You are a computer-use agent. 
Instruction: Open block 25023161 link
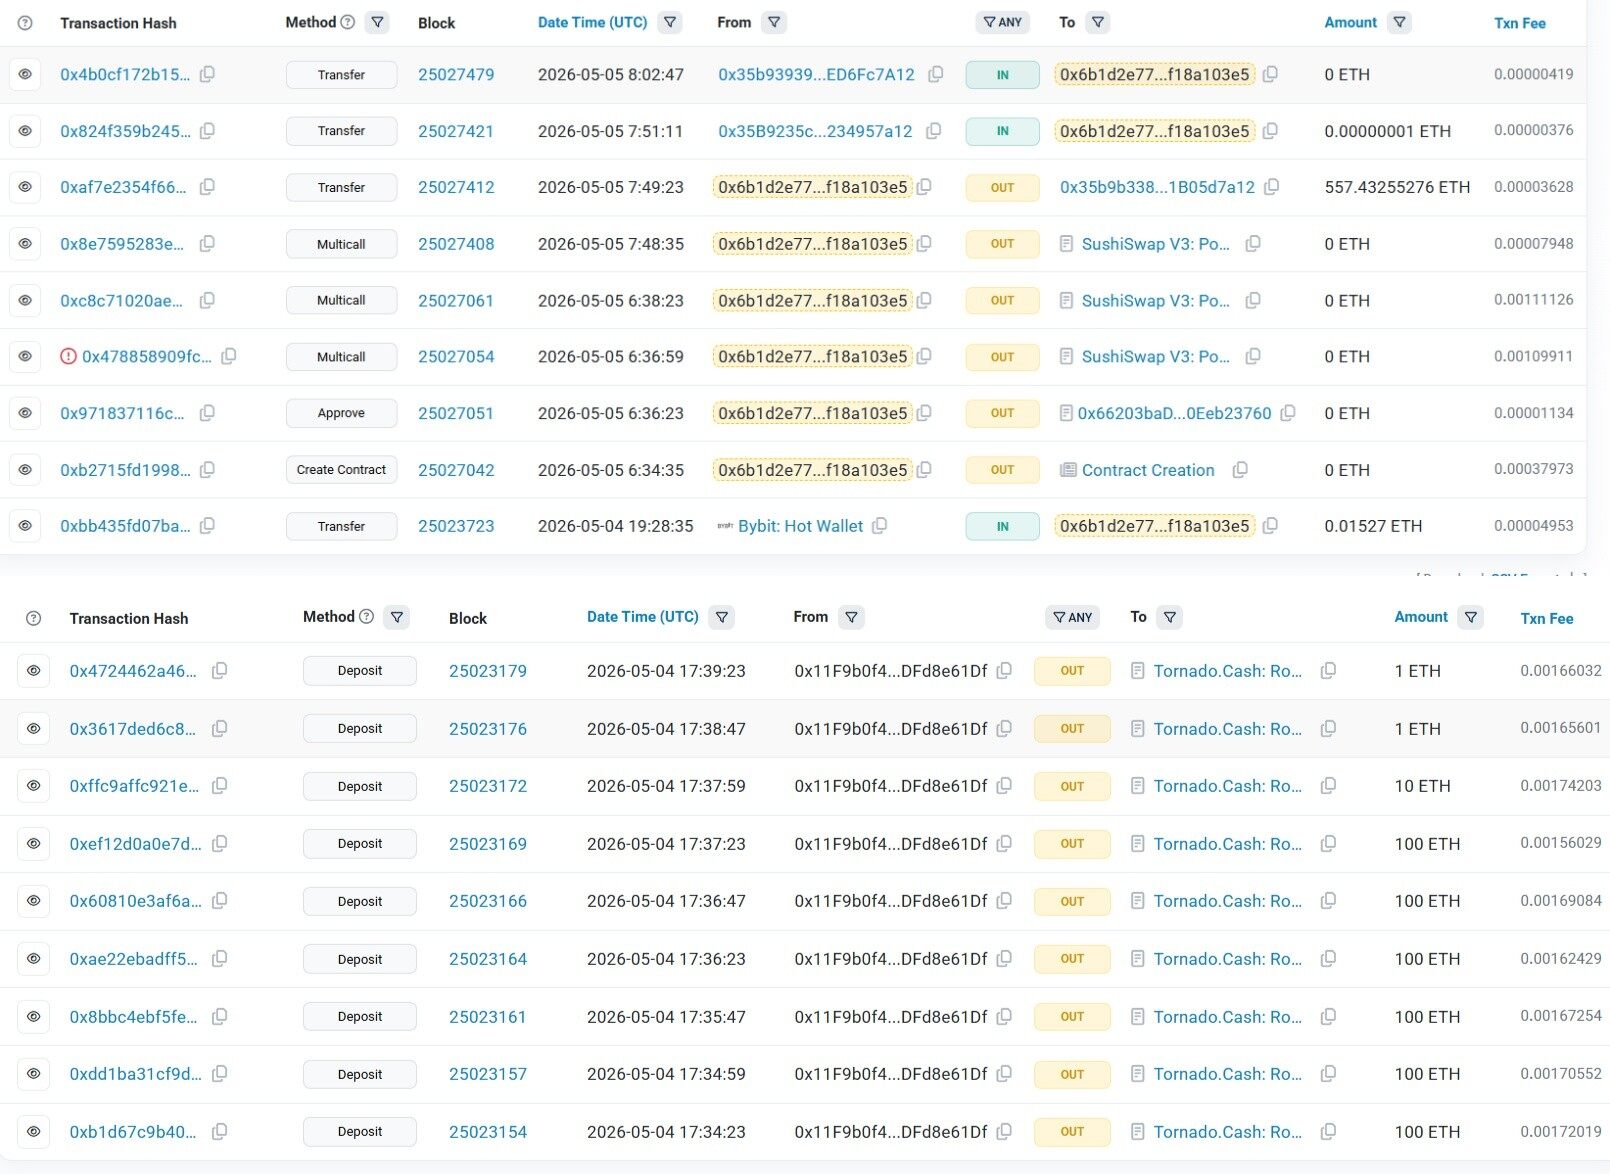pos(487,1017)
